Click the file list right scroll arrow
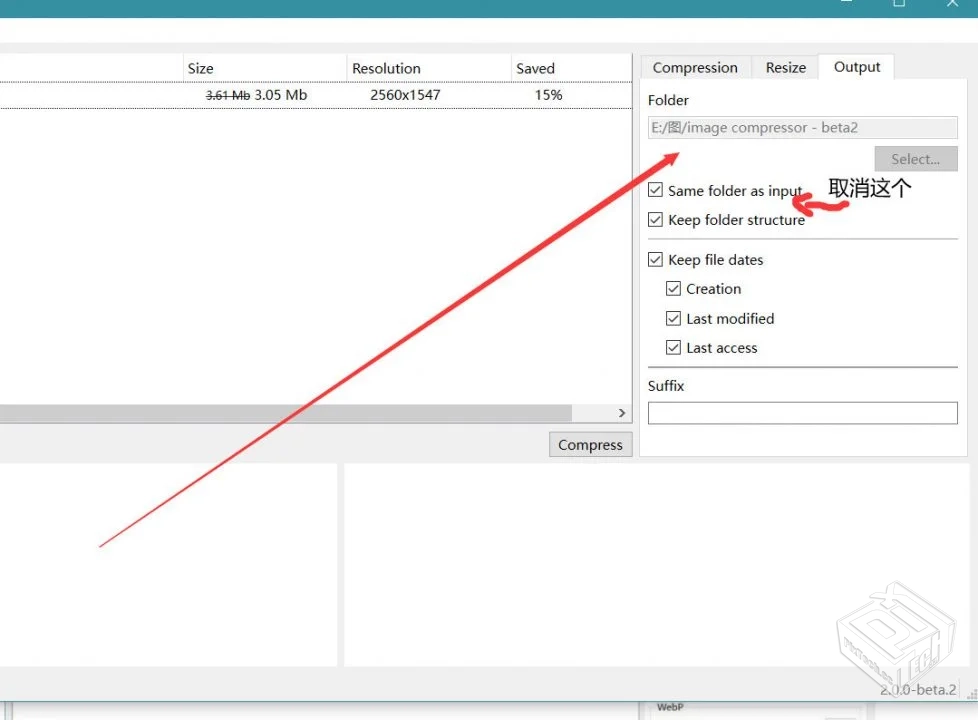Viewport: 978px width, 720px height. [622, 413]
